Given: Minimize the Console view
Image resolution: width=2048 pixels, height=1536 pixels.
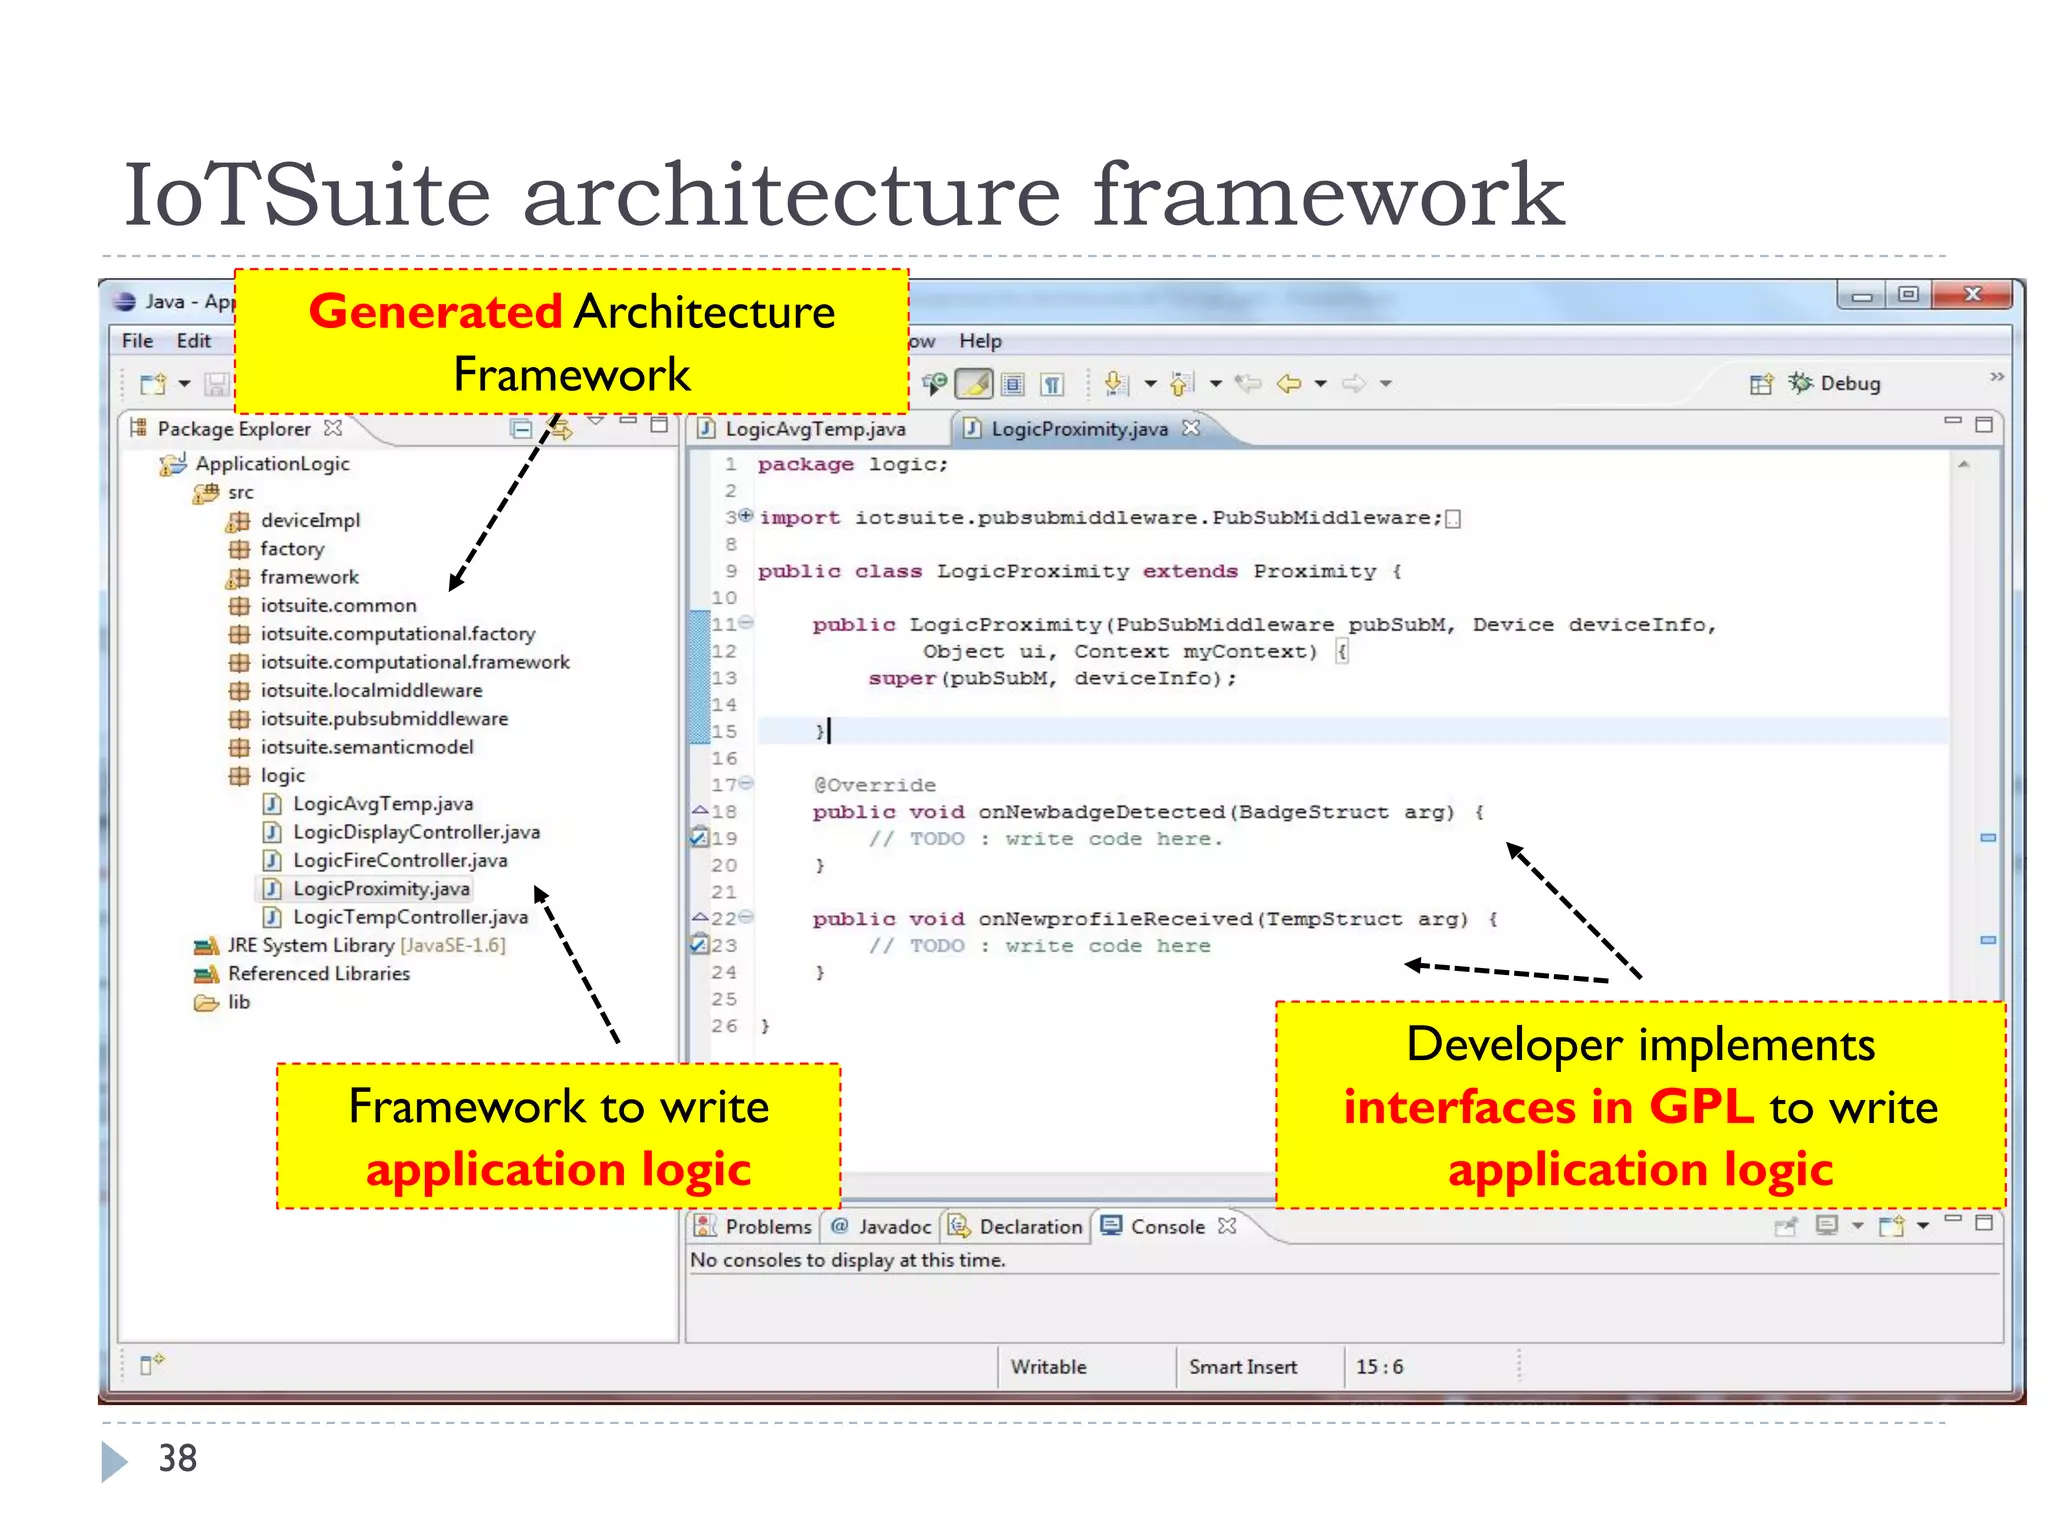Looking at the screenshot, I should tap(1953, 1219).
